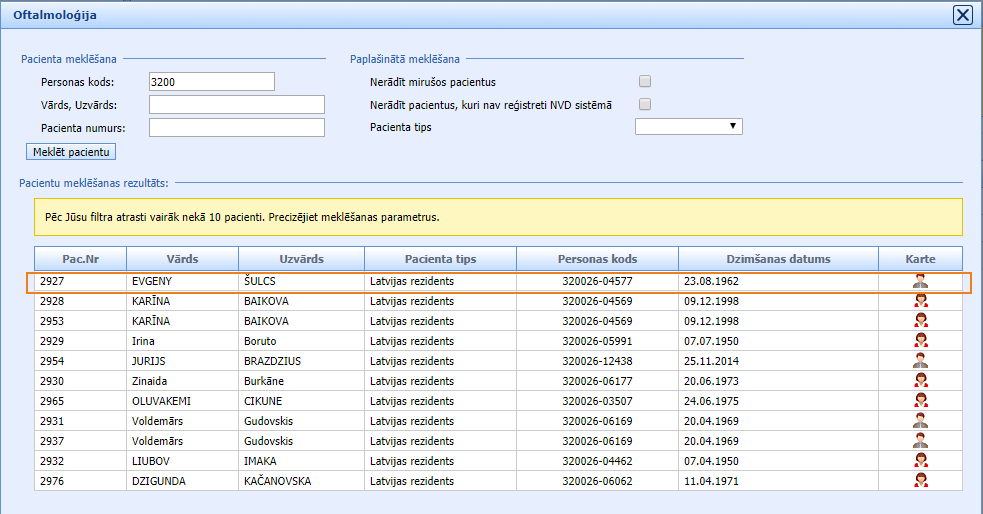
Task: Open card icon for Zinaida Burkāne
Action: tap(920, 381)
